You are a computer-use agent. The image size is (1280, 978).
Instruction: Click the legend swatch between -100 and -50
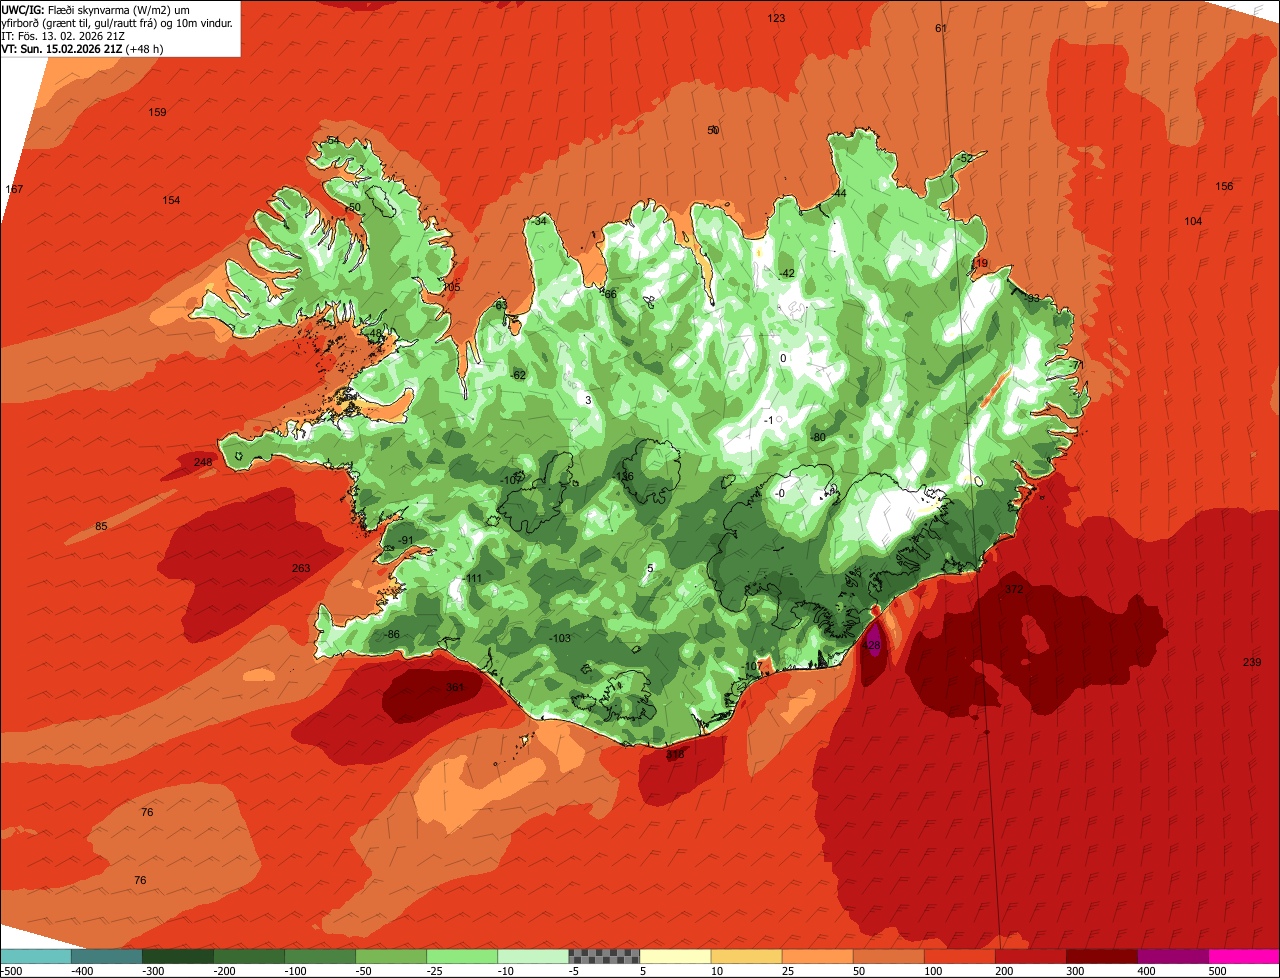coord(319,956)
